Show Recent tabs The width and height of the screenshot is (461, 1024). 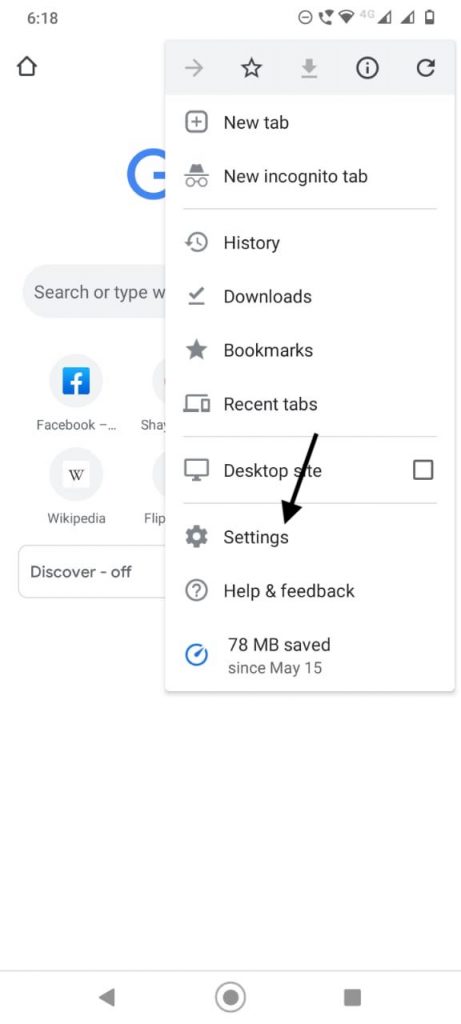point(310,404)
